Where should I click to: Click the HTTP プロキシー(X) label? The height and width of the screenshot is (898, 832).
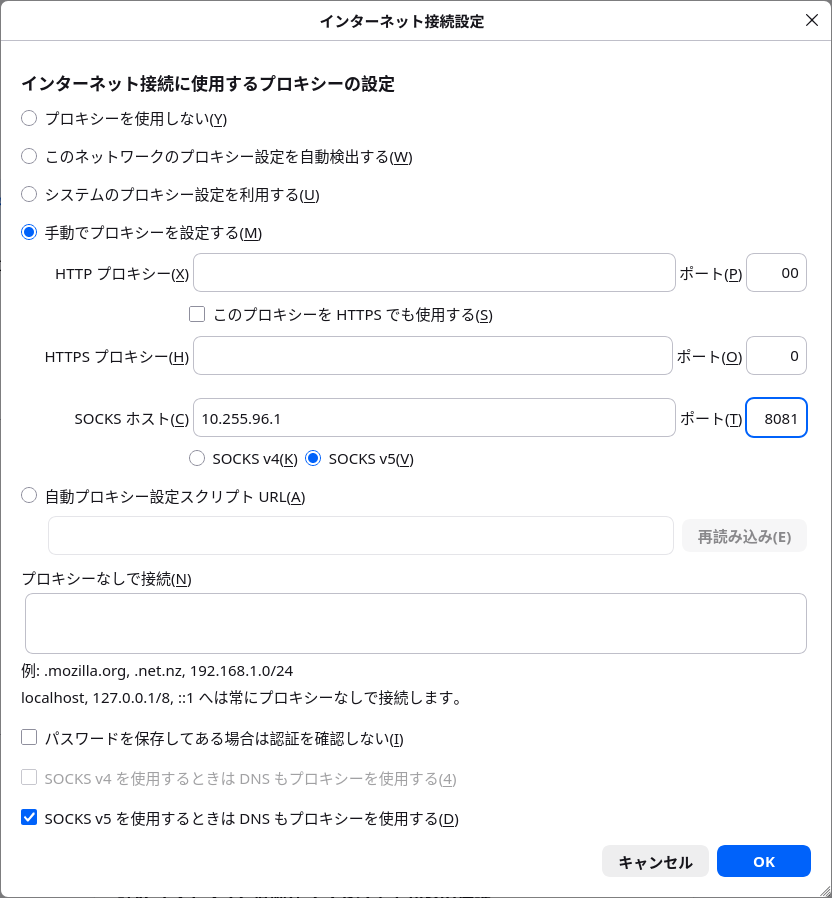[122, 274]
